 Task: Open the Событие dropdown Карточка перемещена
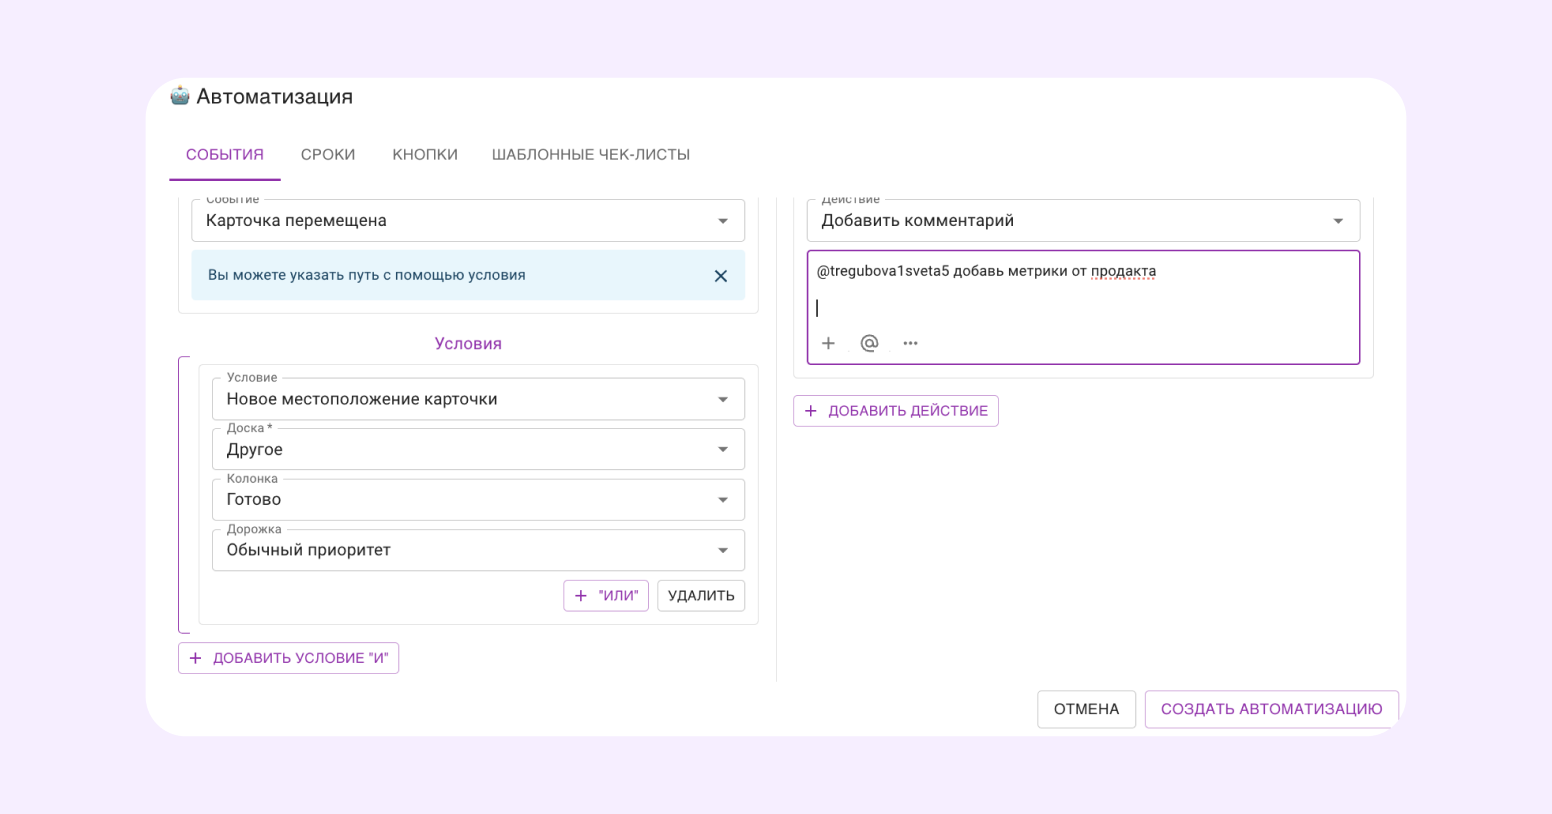tap(467, 221)
